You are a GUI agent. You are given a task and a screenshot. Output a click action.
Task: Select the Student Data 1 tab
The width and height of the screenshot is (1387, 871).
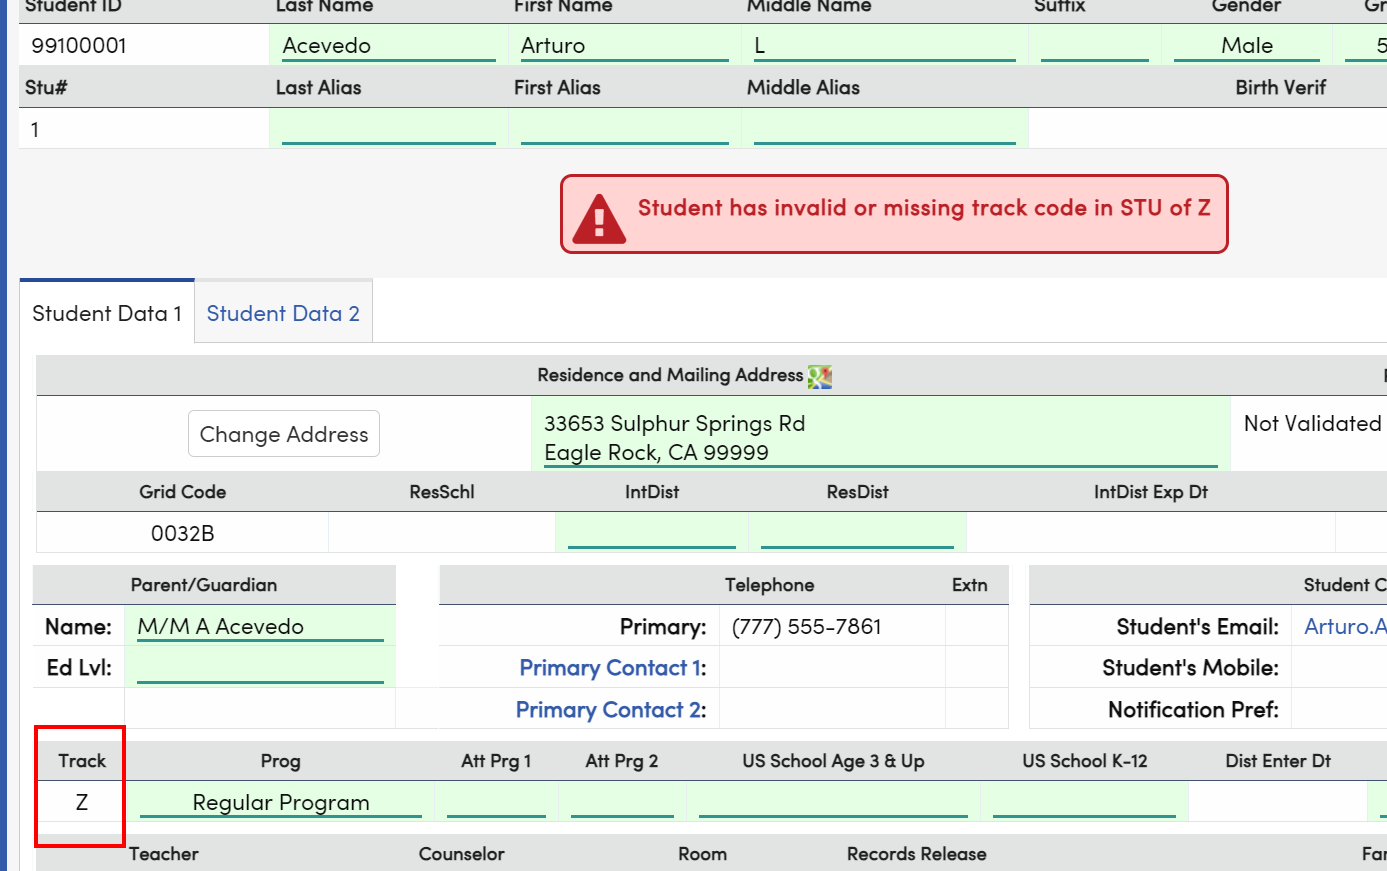(x=107, y=313)
